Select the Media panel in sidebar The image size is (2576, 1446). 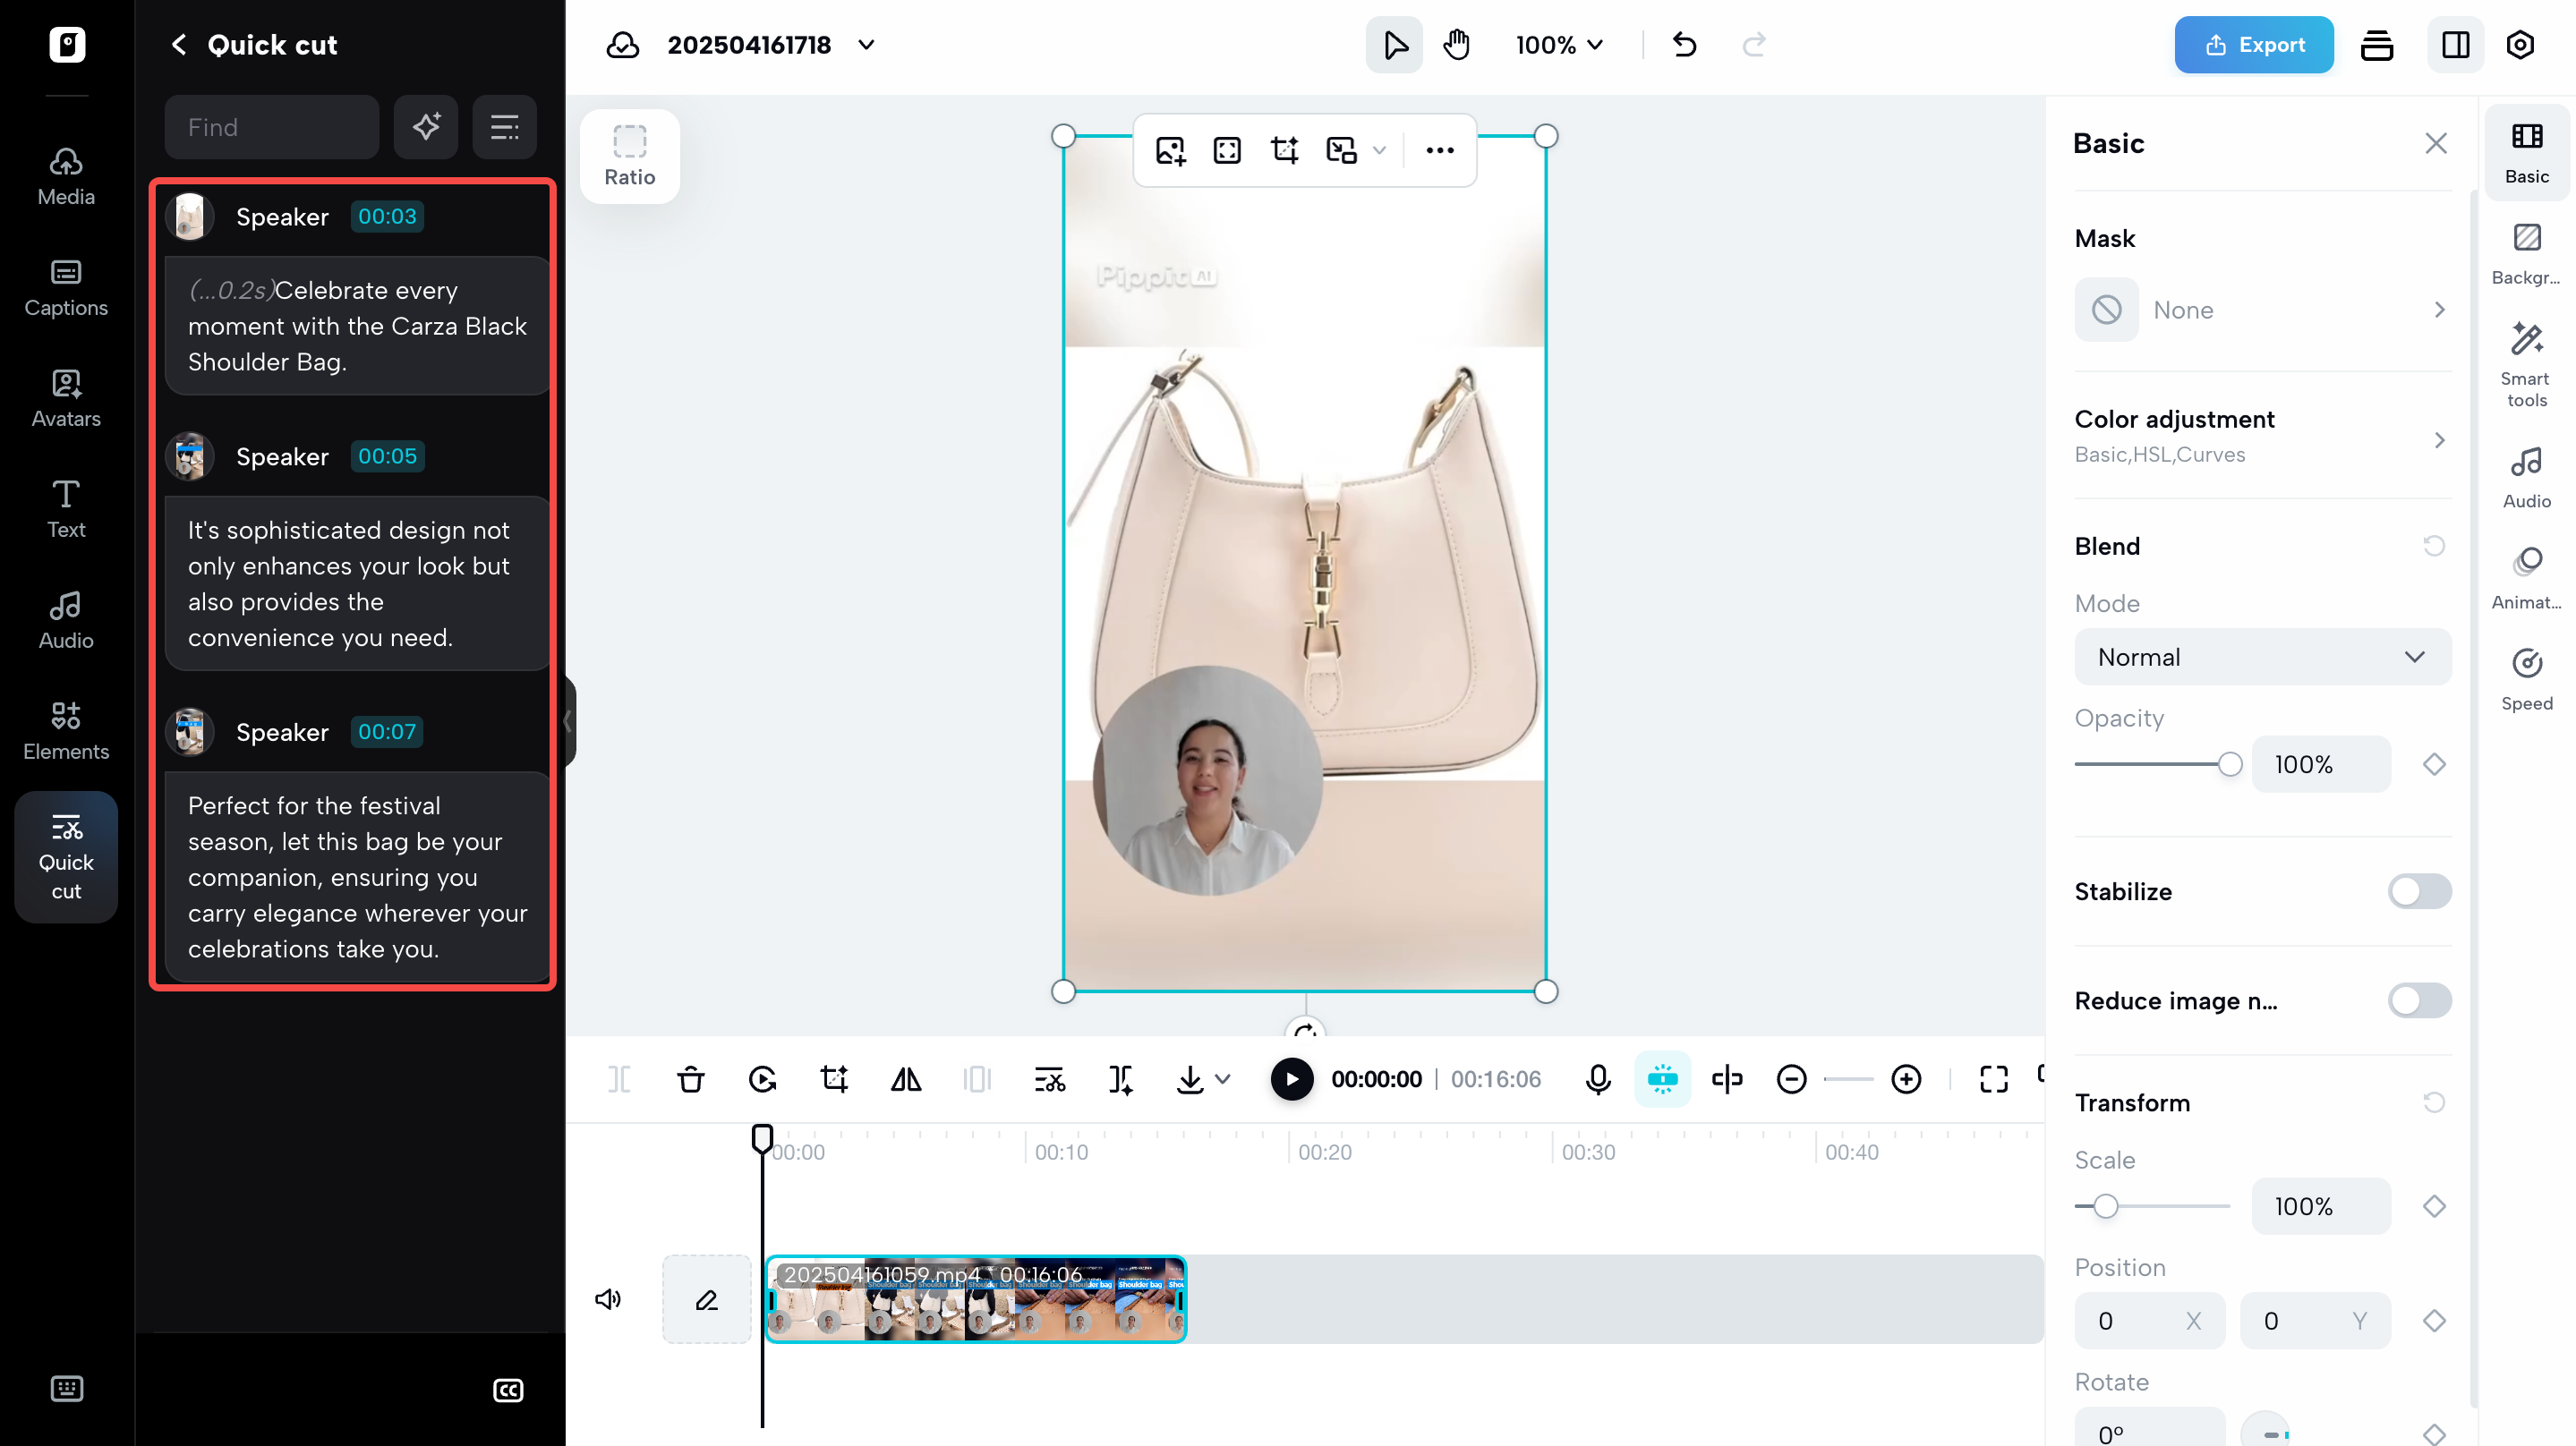[x=65, y=175]
